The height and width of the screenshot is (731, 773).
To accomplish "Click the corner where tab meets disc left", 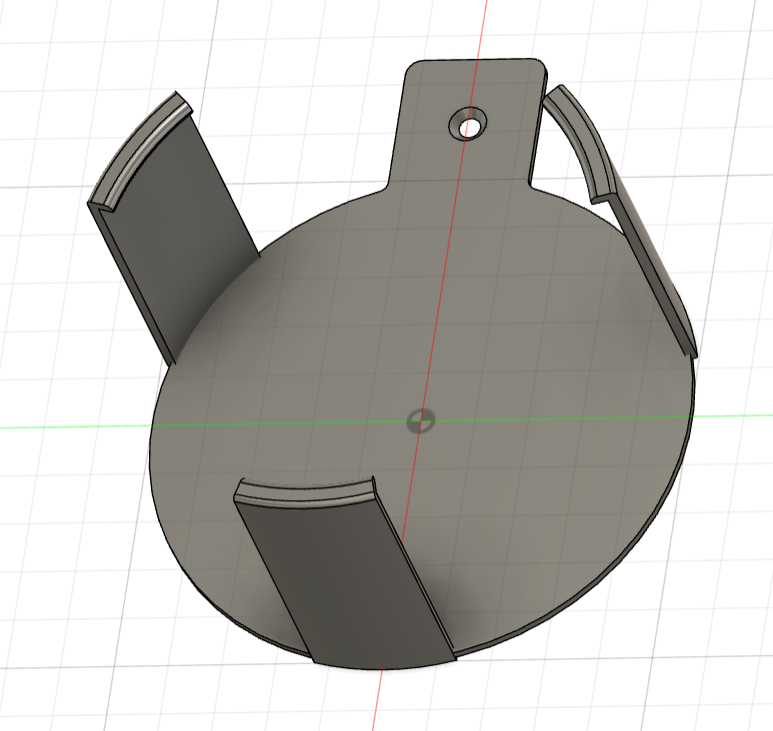I will pos(386,188).
